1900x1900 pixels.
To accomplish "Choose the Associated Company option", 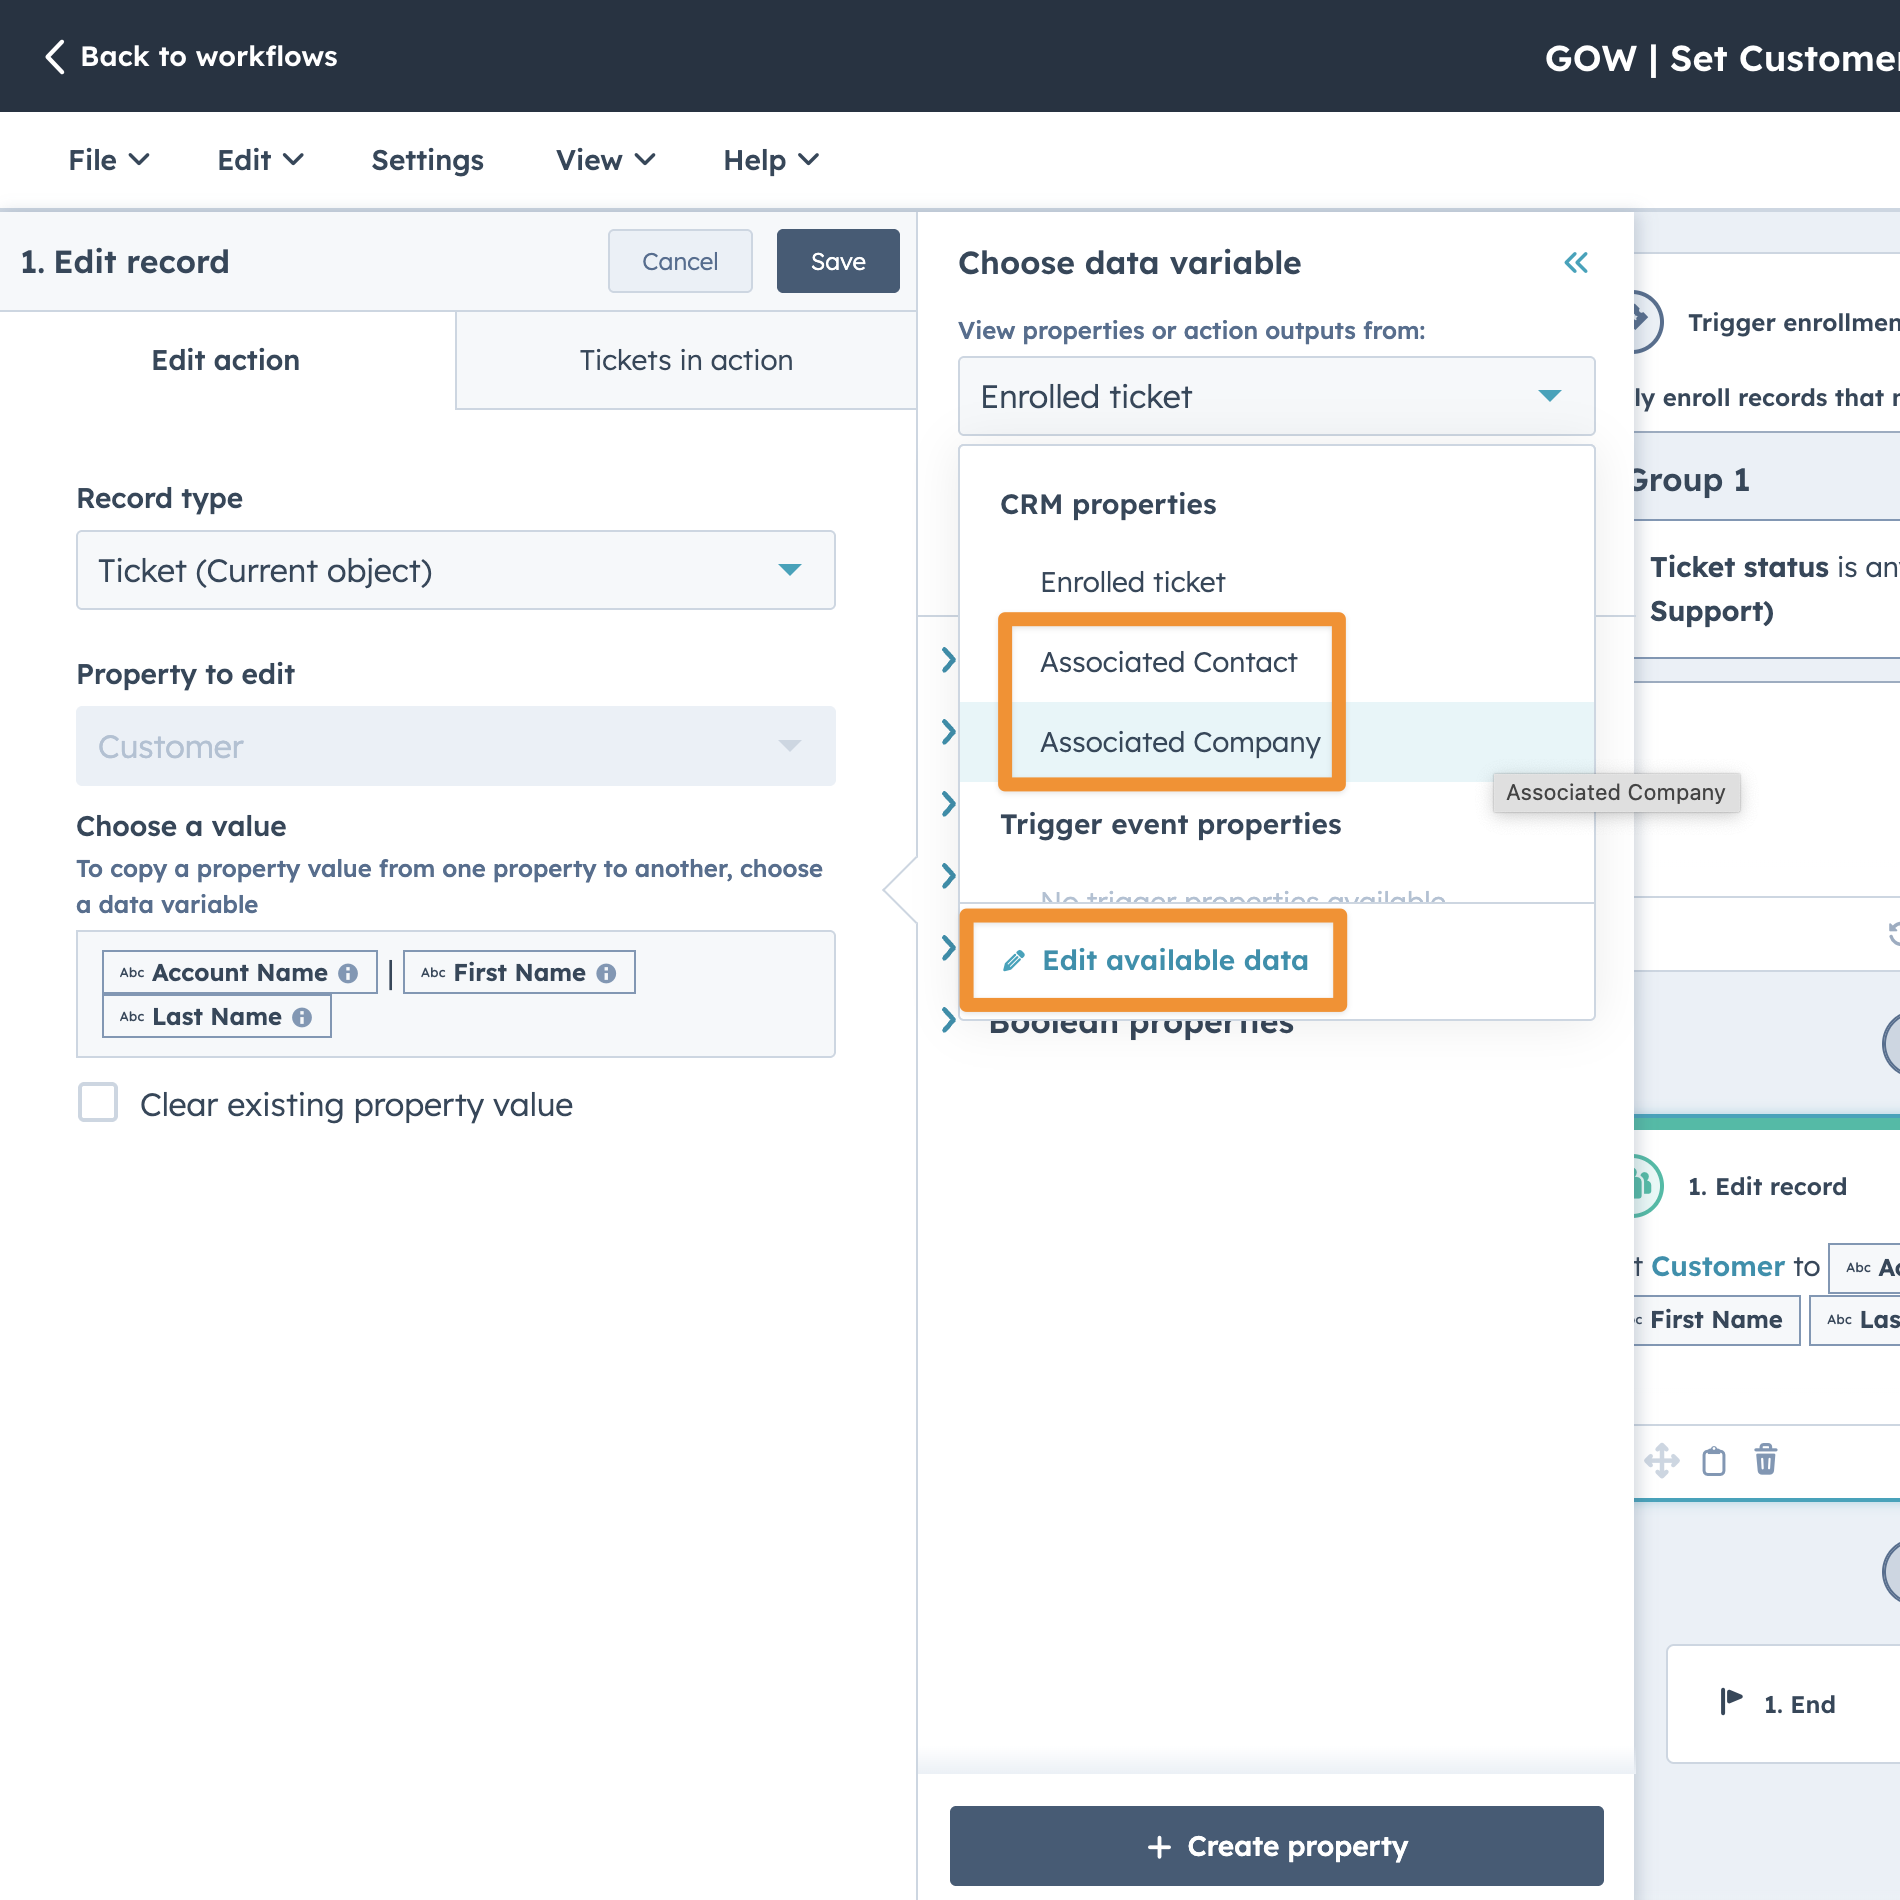I will [1180, 742].
